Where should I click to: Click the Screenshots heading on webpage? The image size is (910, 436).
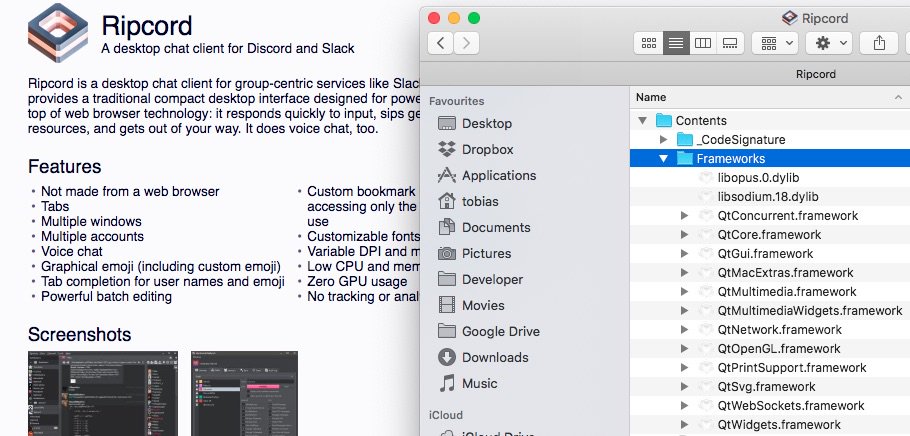[80, 334]
